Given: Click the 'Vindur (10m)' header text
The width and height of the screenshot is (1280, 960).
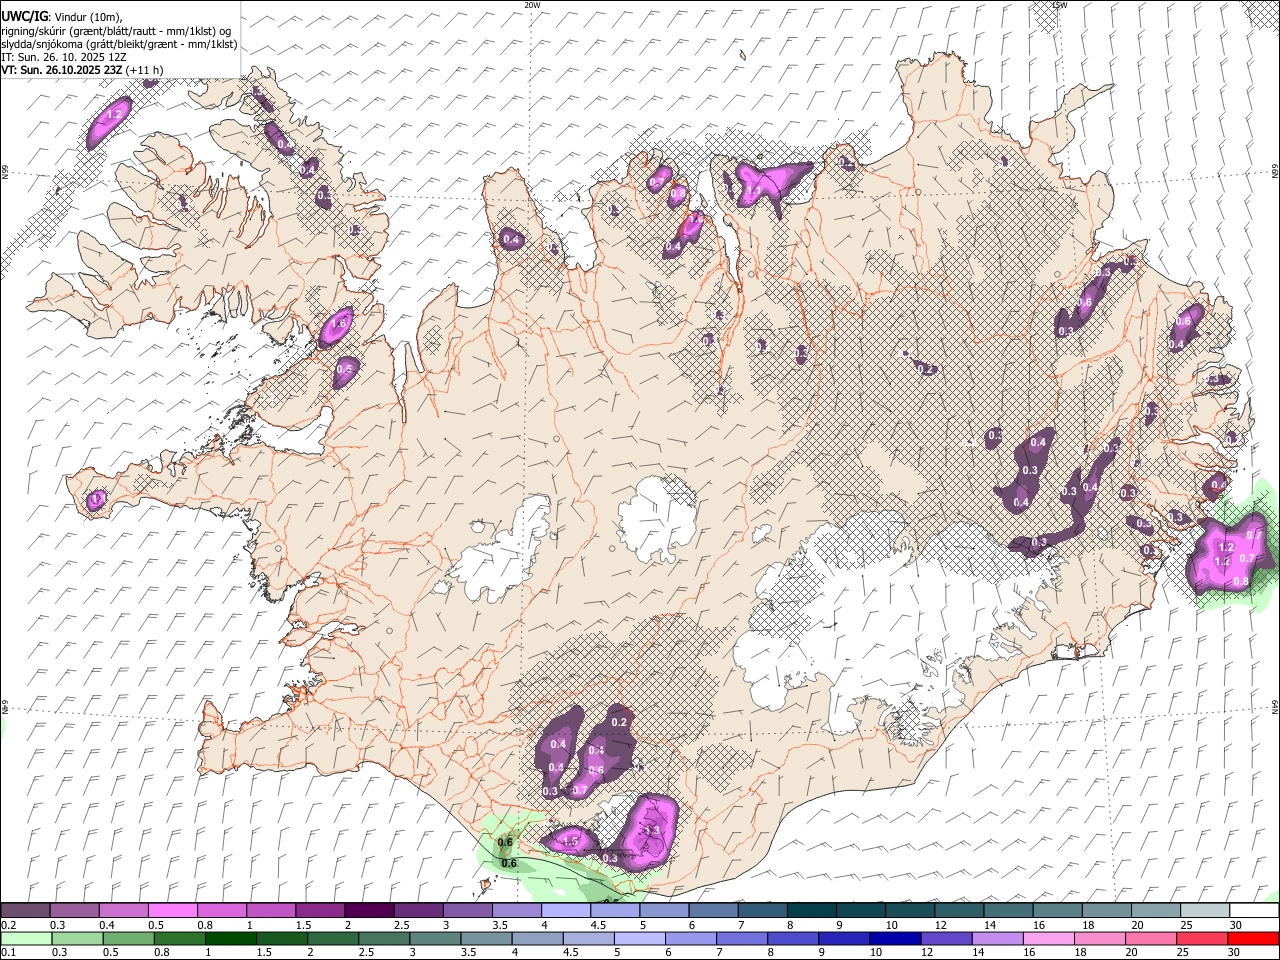Looking at the screenshot, I should pos(88,17).
